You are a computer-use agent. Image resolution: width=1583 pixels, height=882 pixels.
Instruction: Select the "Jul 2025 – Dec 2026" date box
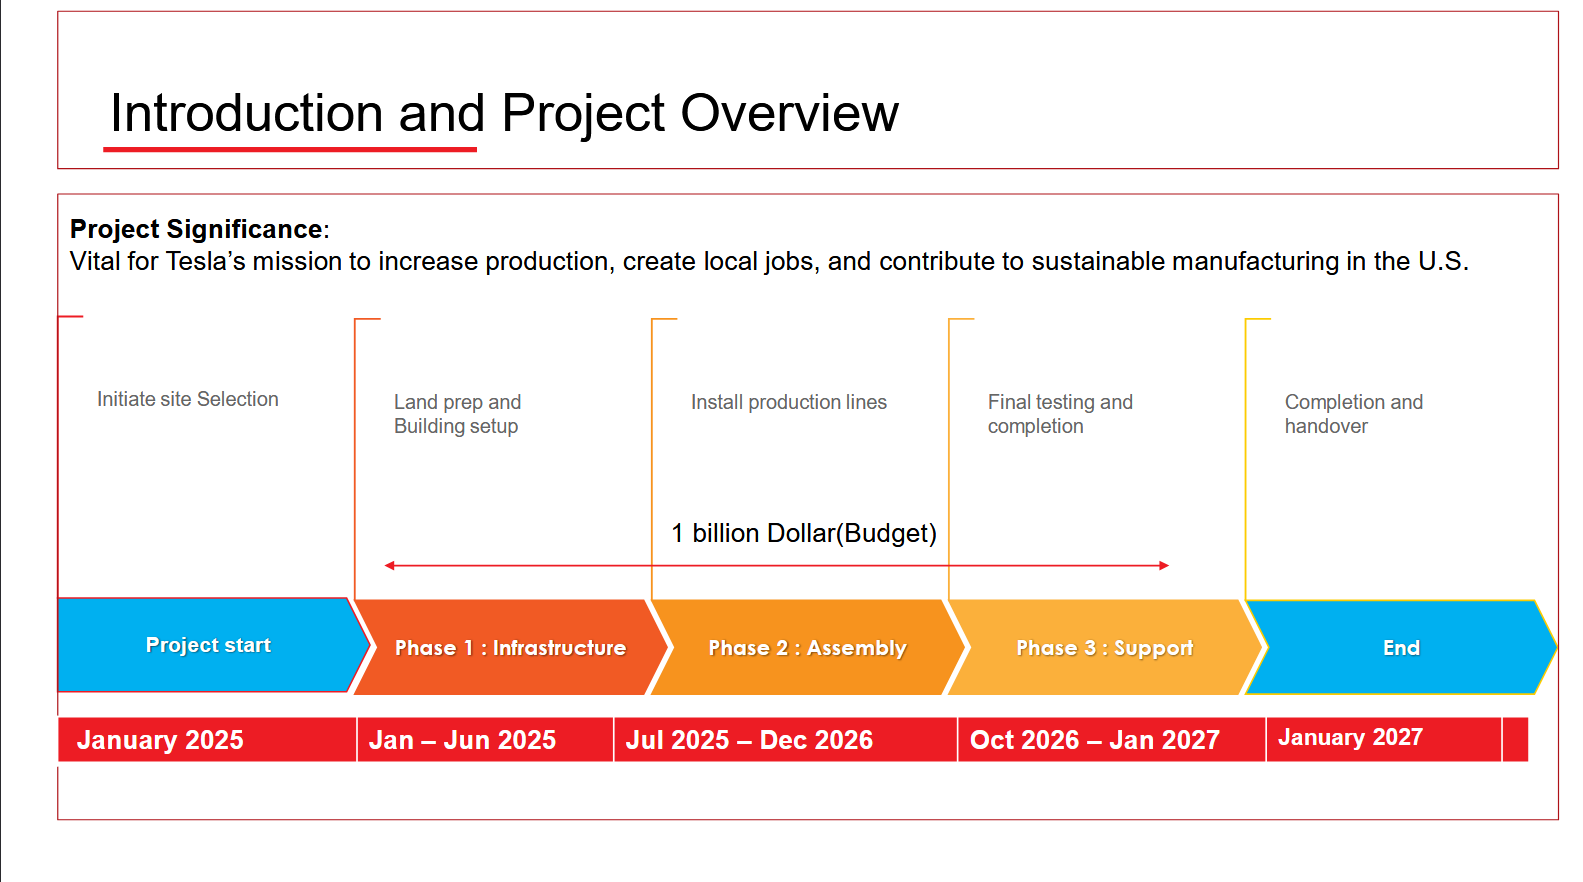(784, 740)
